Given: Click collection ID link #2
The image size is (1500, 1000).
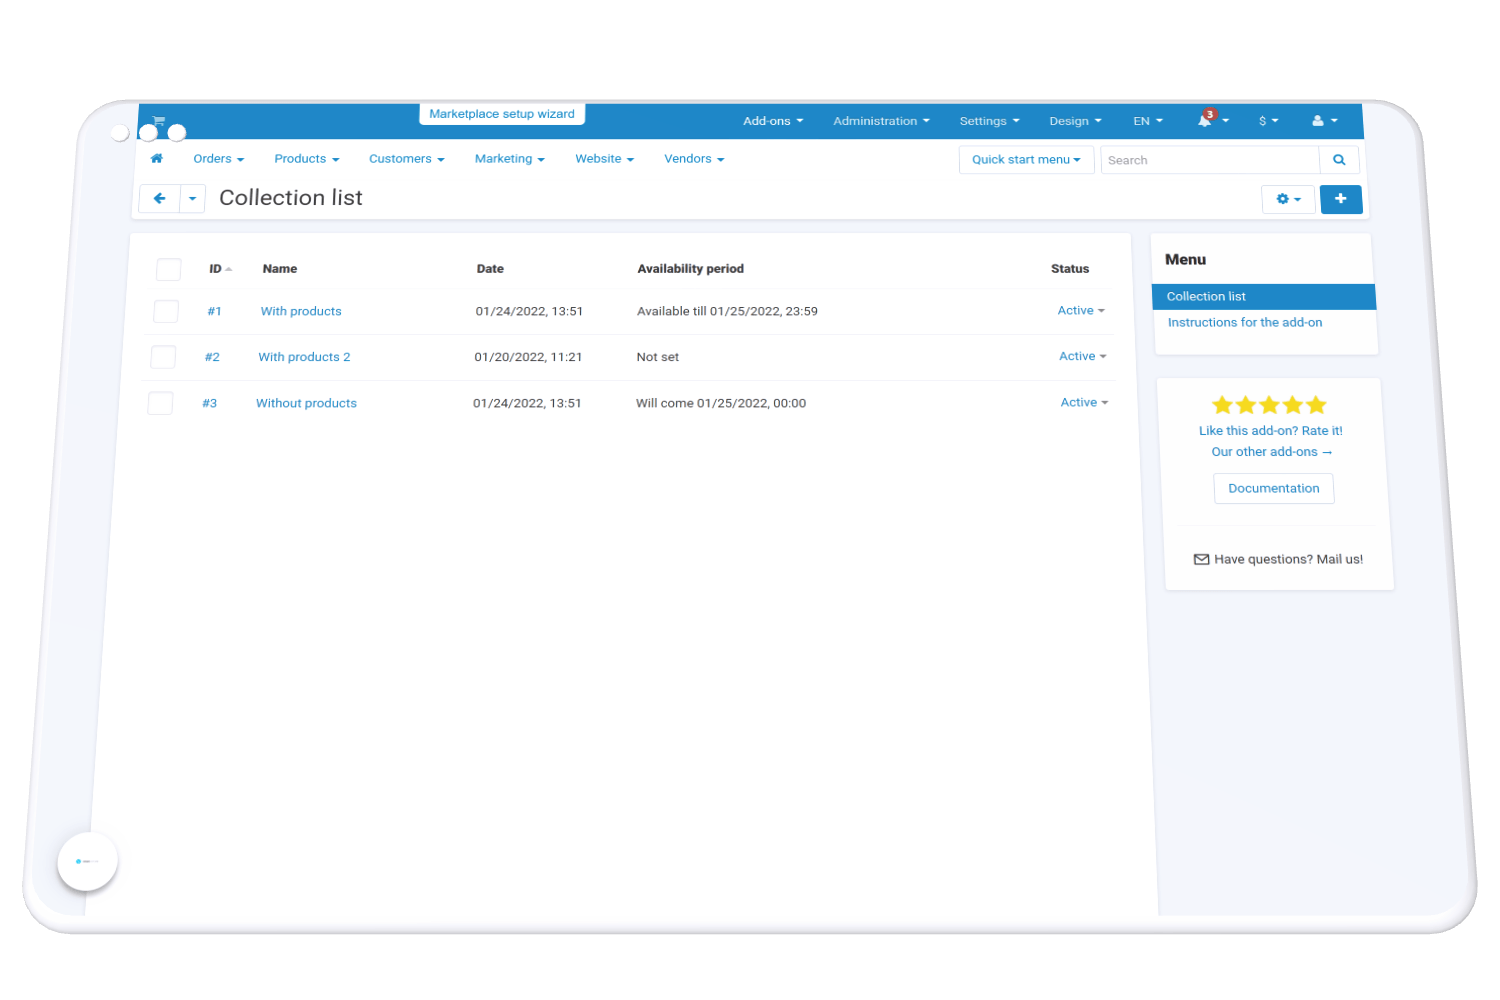Looking at the screenshot, I should [212, 357].
